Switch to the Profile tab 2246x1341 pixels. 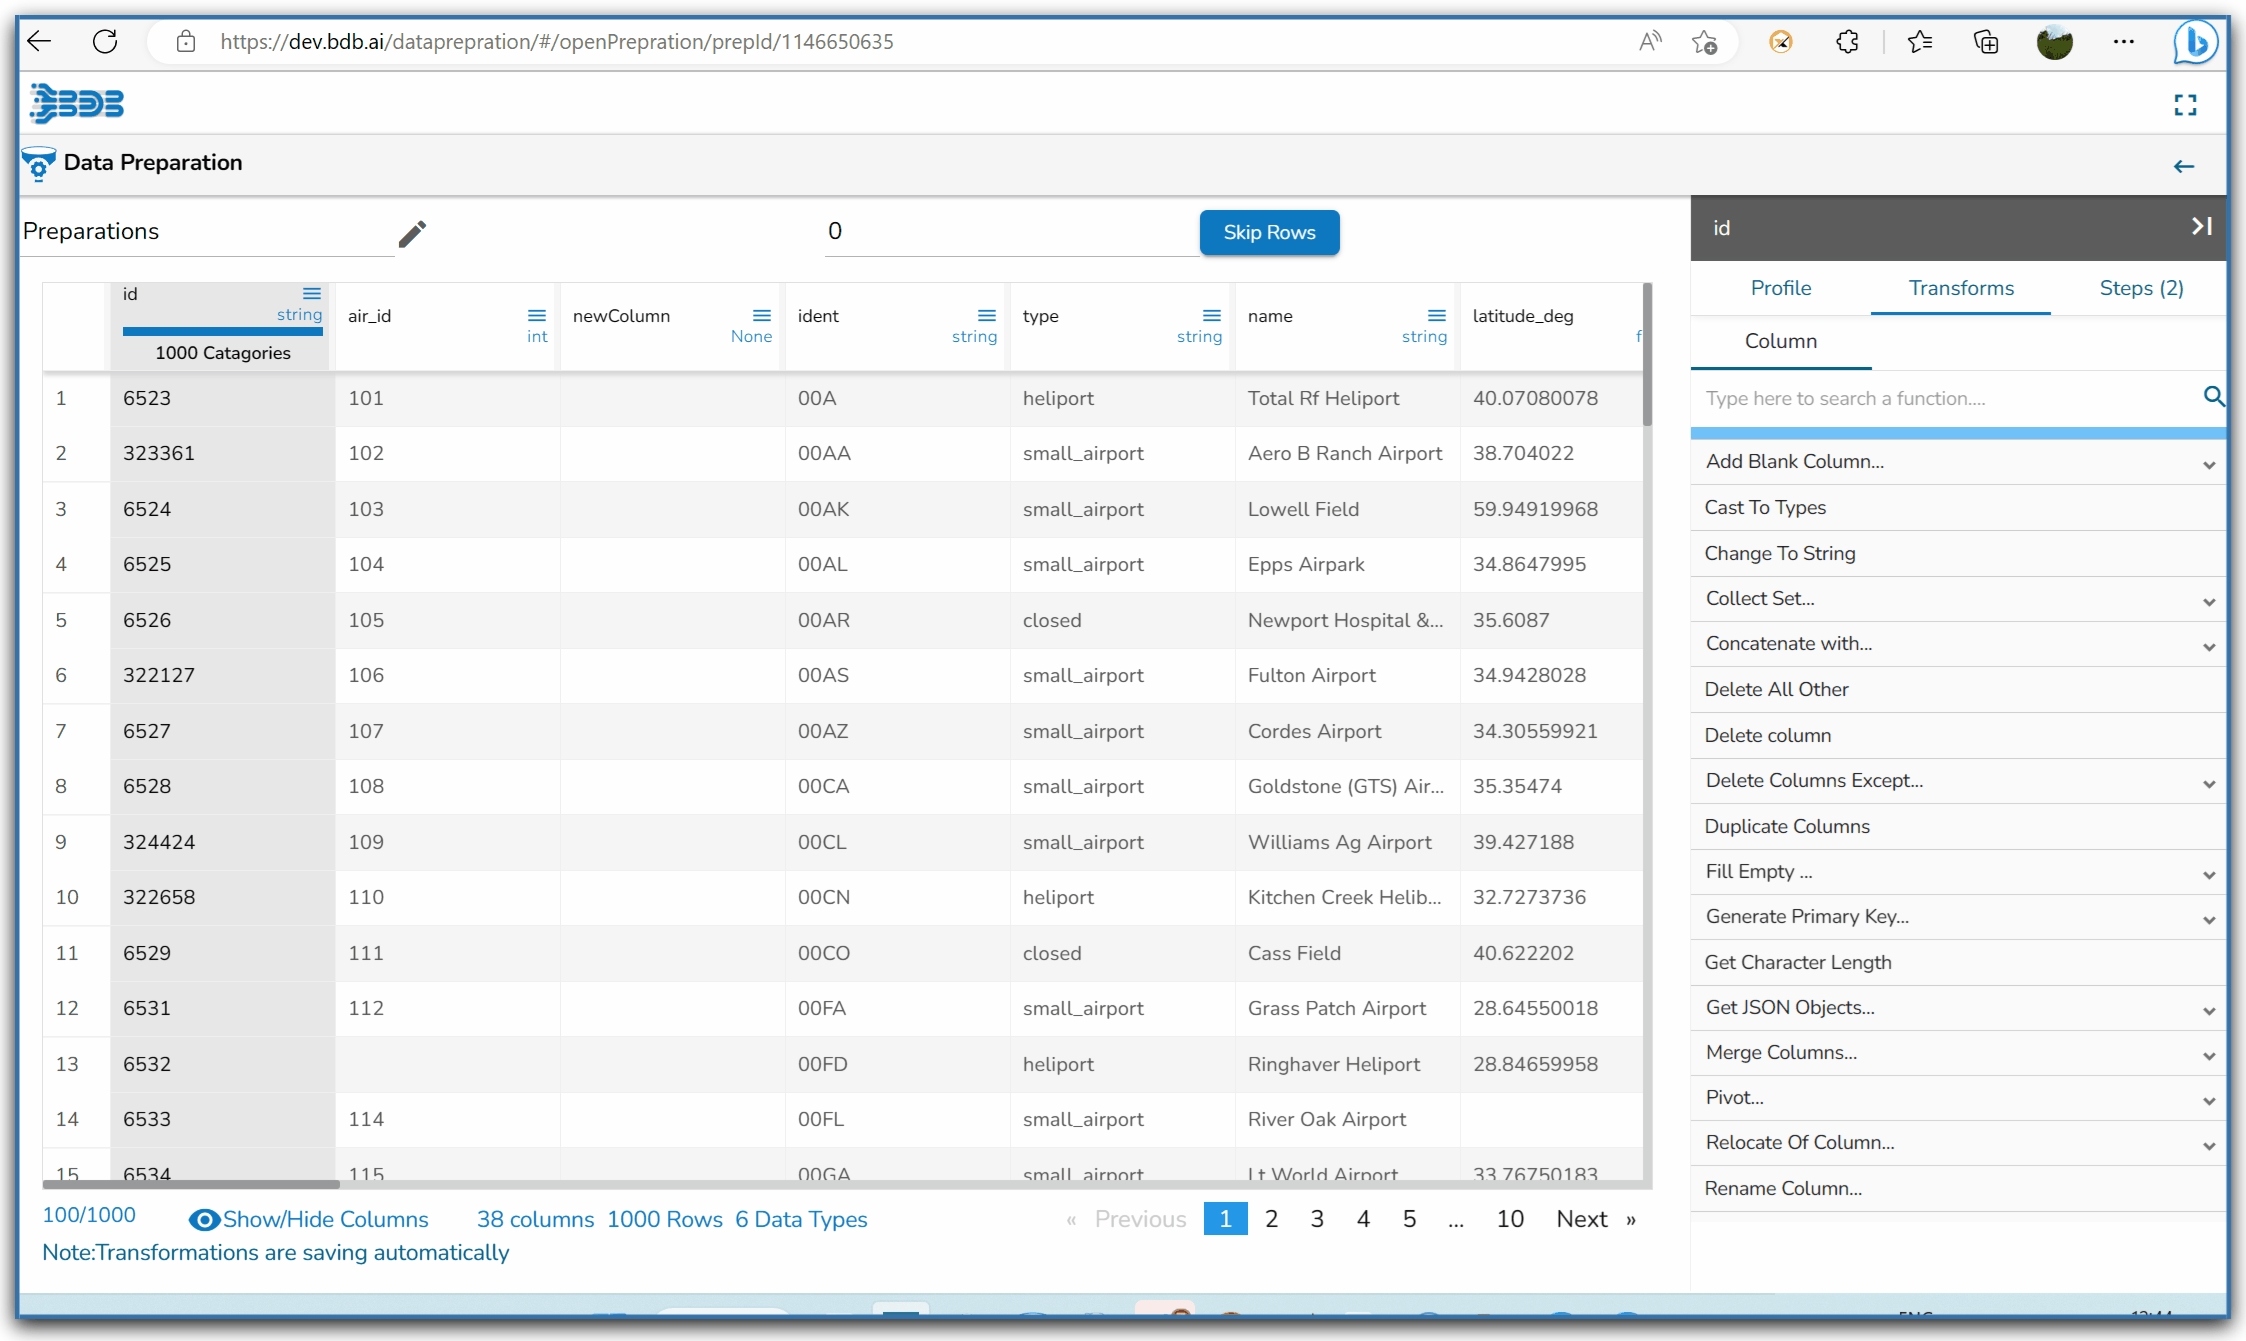pyautogui.click(x=1780, y=288)
